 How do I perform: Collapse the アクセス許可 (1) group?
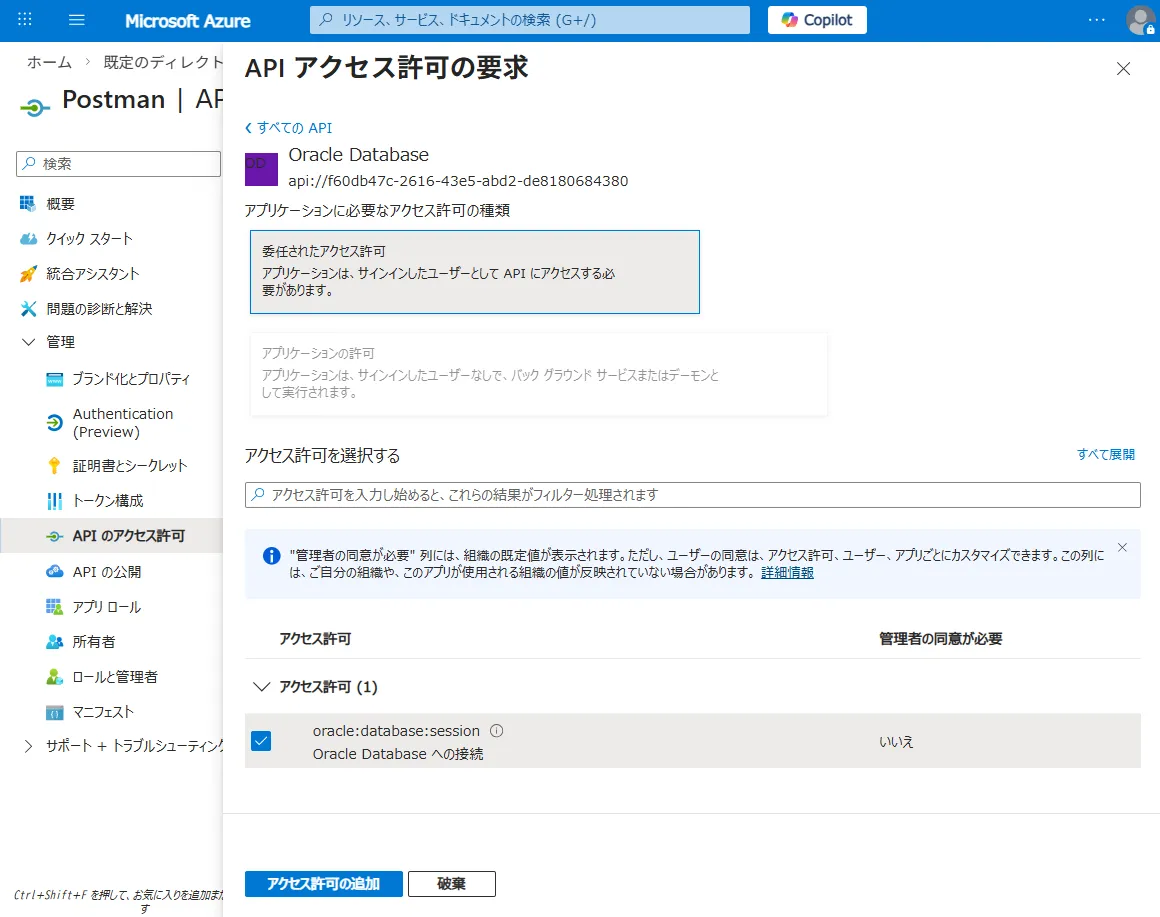coord(262,687)
